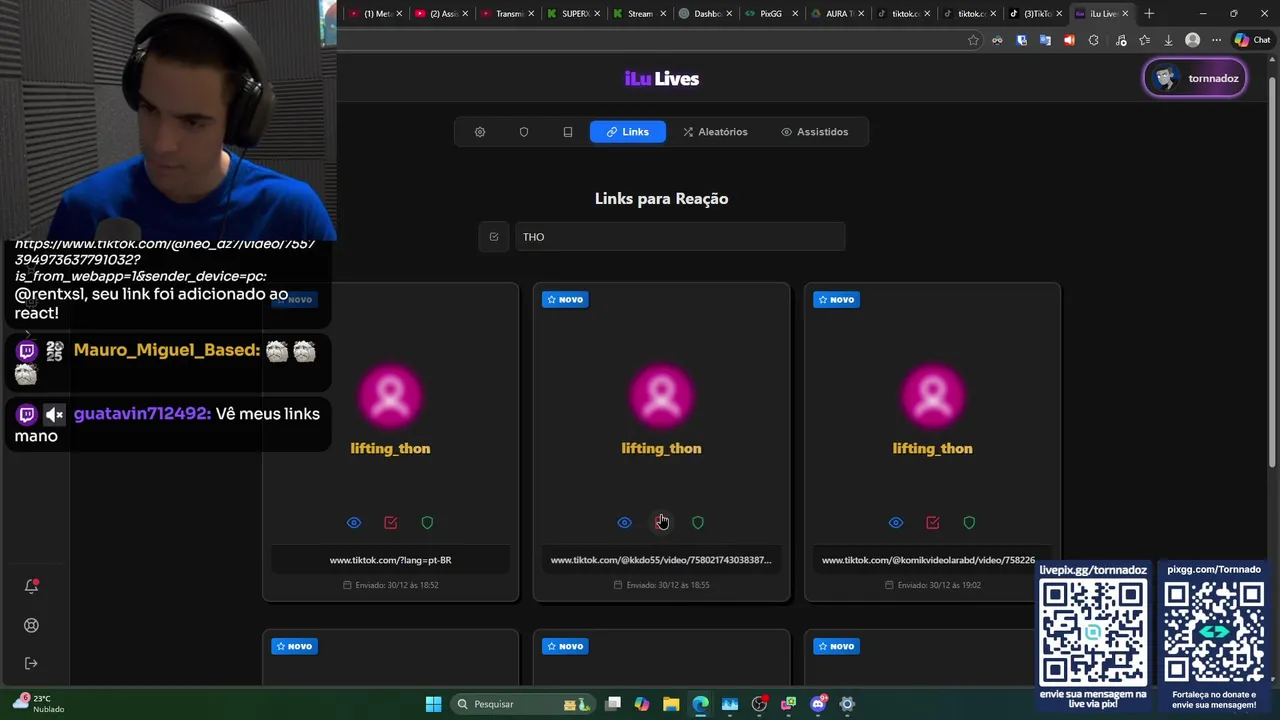
Task: Open the shield tab in navigation bar
Action: click(524, 132)
